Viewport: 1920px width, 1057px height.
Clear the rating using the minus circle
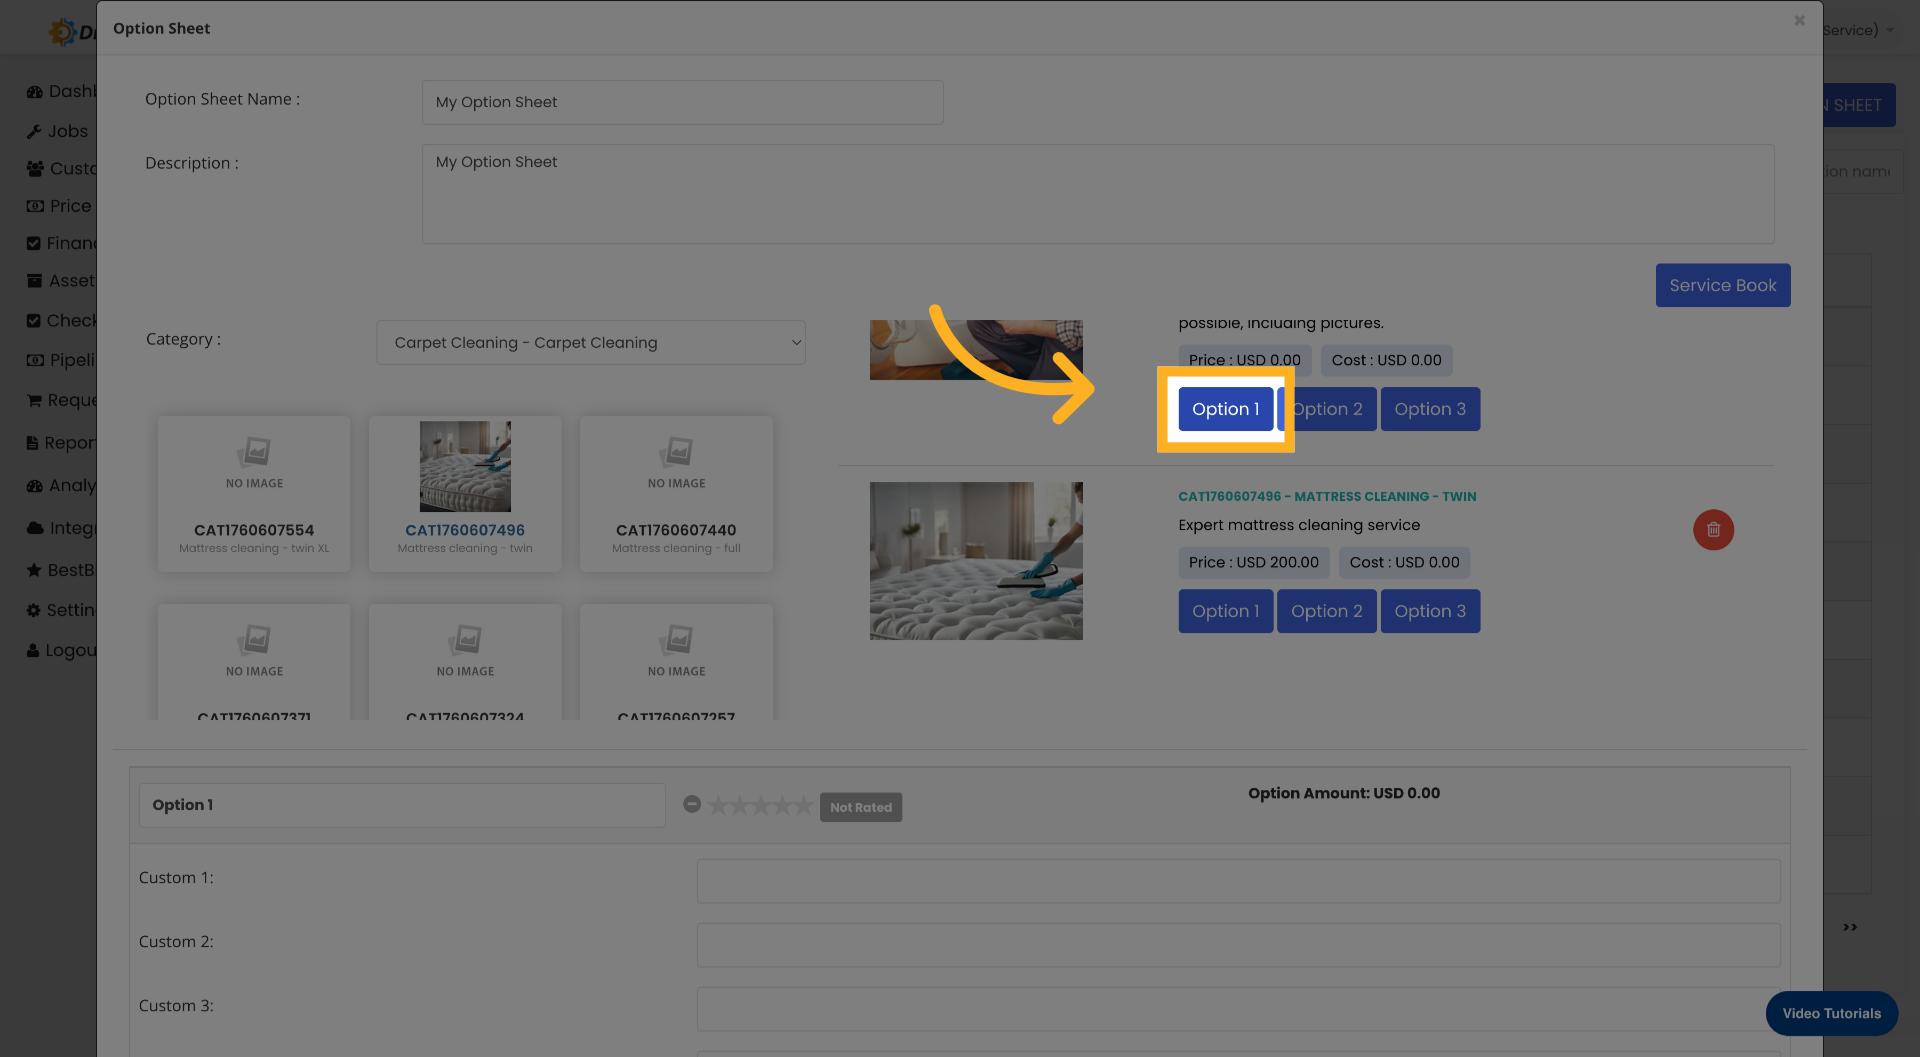(692, 803)
